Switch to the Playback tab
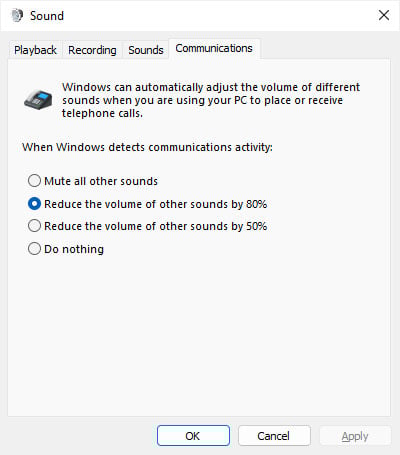The width and height of the screenshot is (400, 455). pos(35,50)
